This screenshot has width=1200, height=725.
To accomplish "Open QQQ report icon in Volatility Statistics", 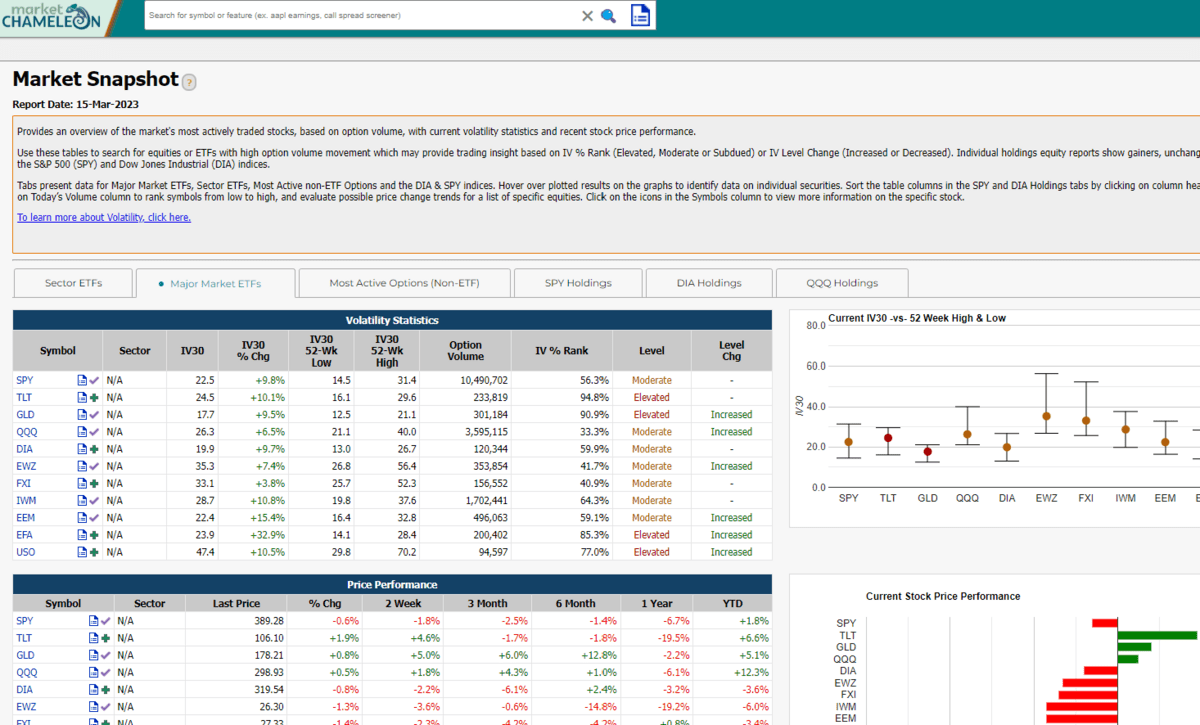I will tap(83, 432).
